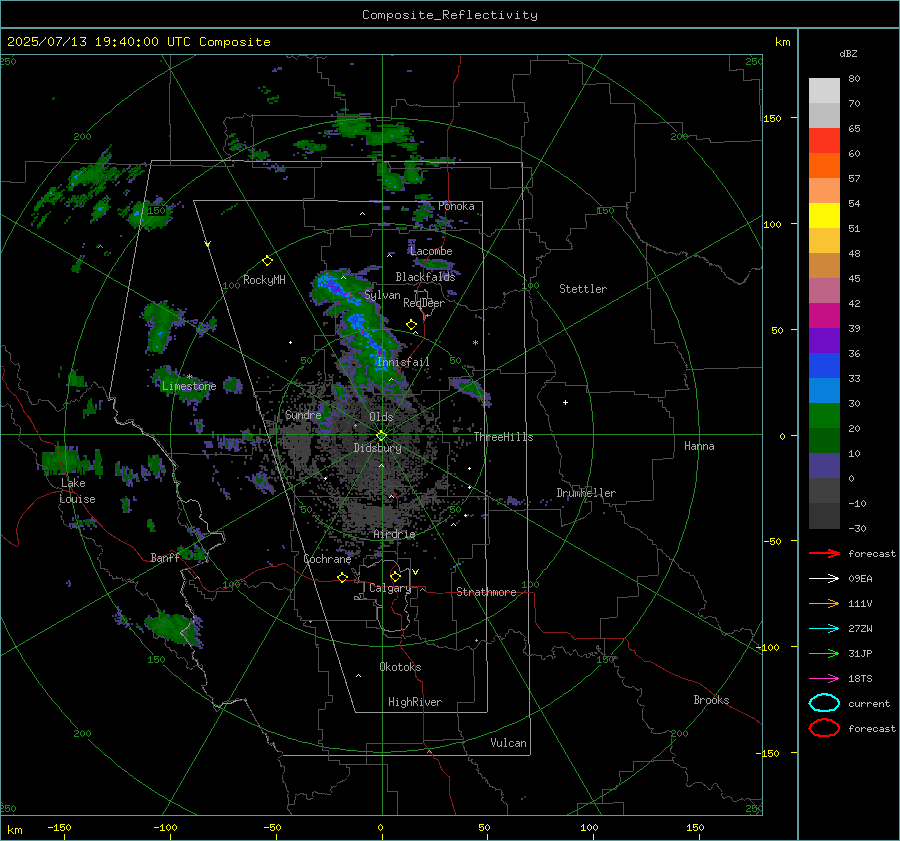
Task: Click the Ponoka label
Action: (456, 206)
